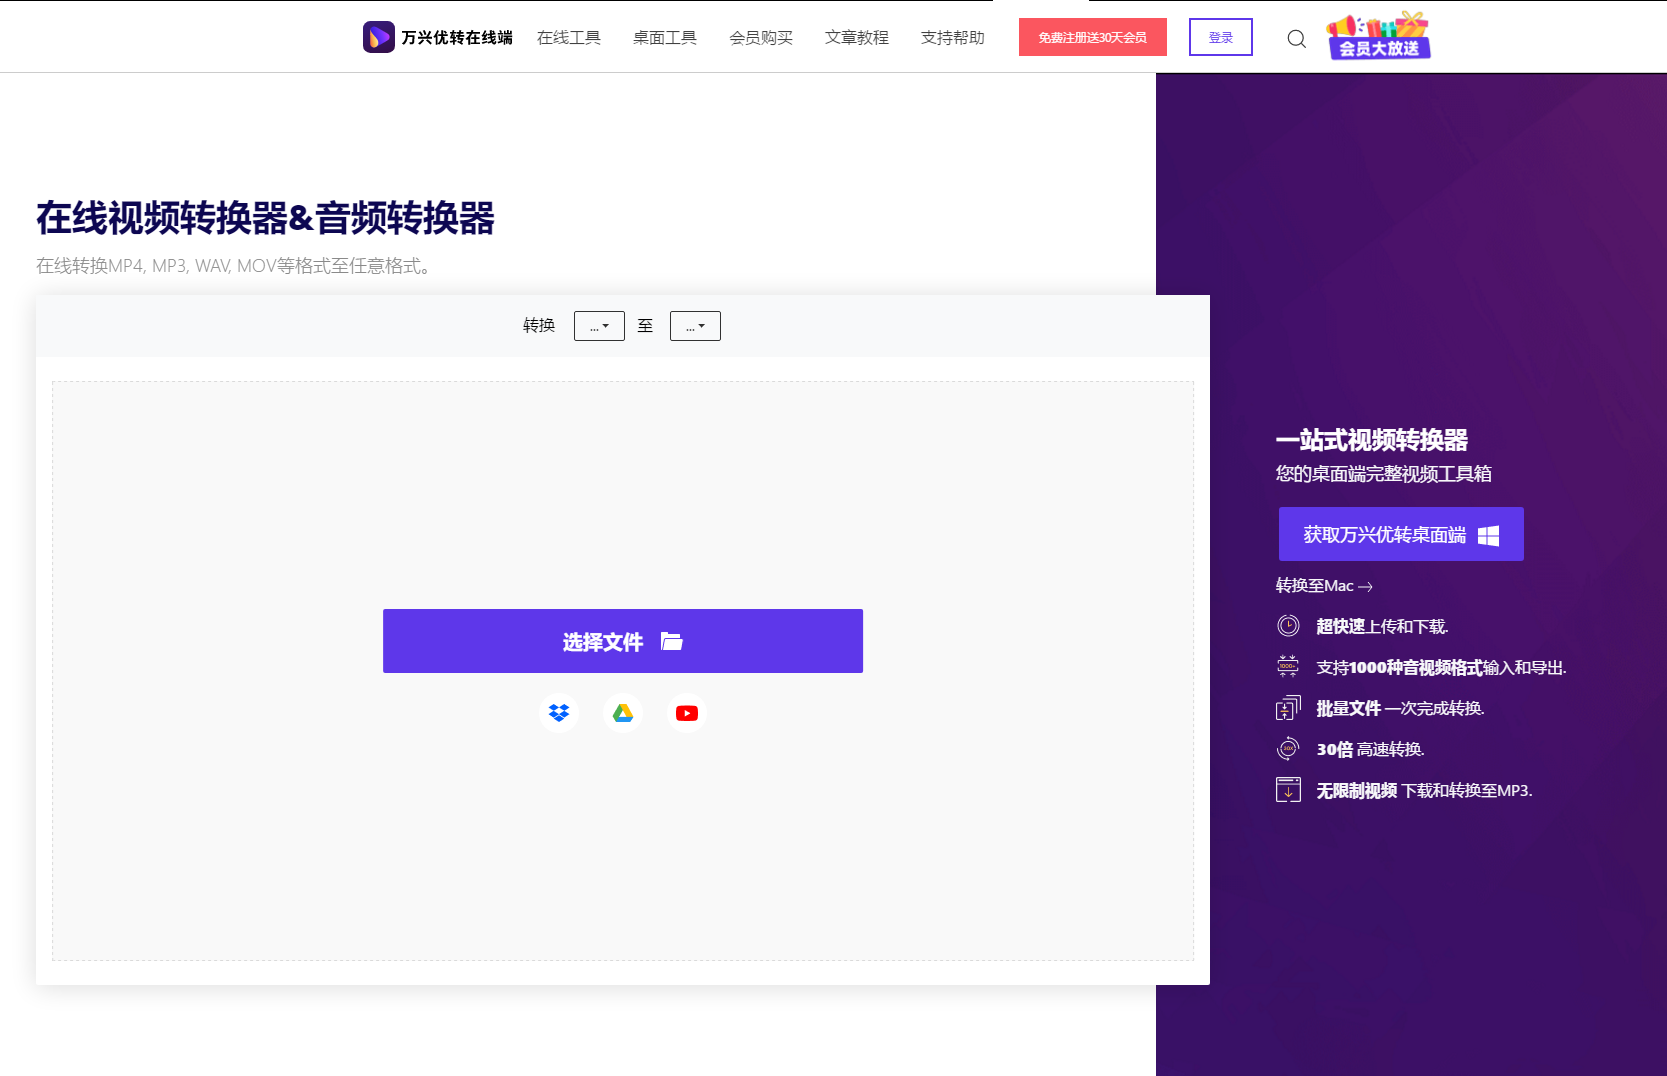Expand the 1000种音视频格式 feature icon
Screen dimensions: 1667x1076
1288,666
